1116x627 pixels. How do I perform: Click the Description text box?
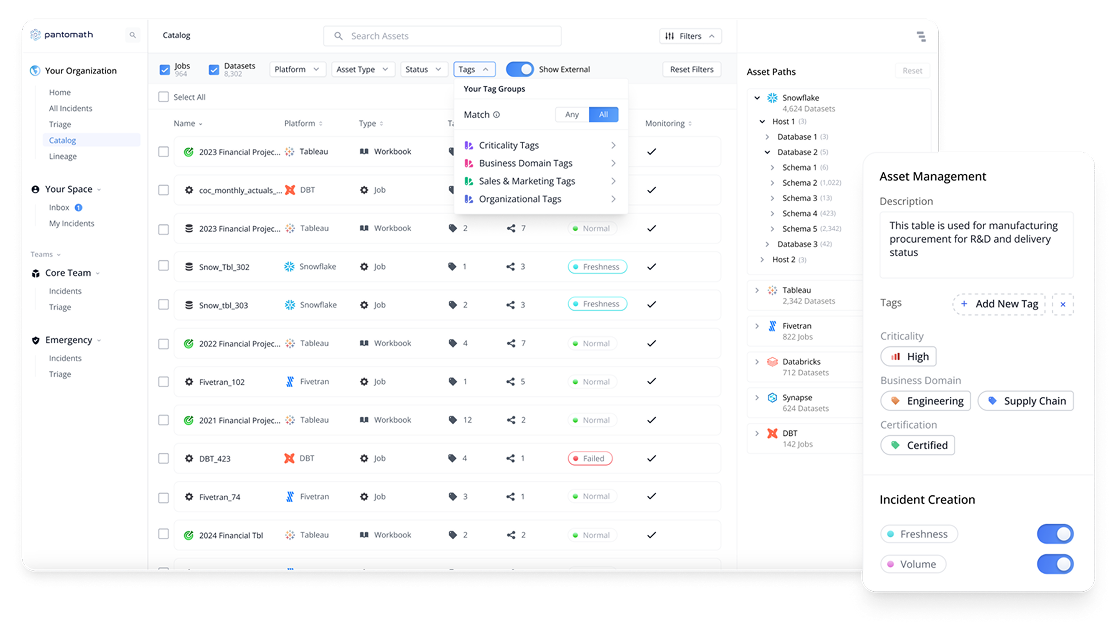pos(976,245)
